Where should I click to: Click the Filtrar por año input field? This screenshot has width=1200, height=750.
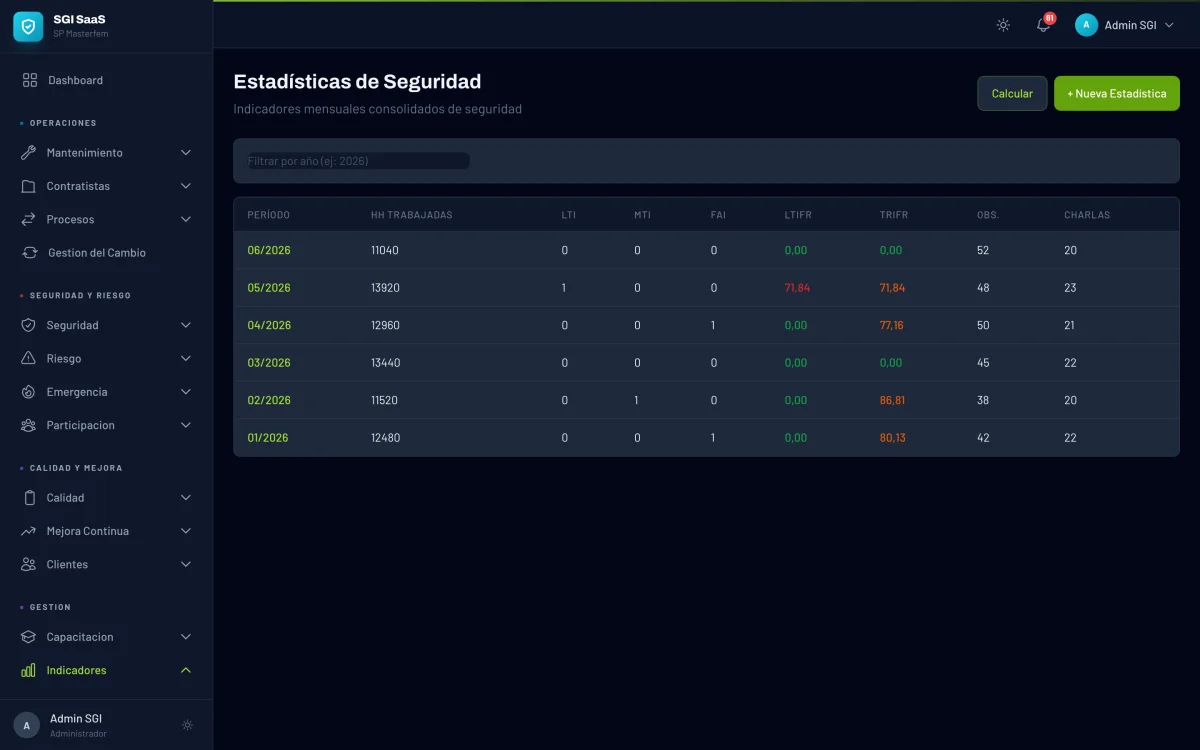pos(358,161)
